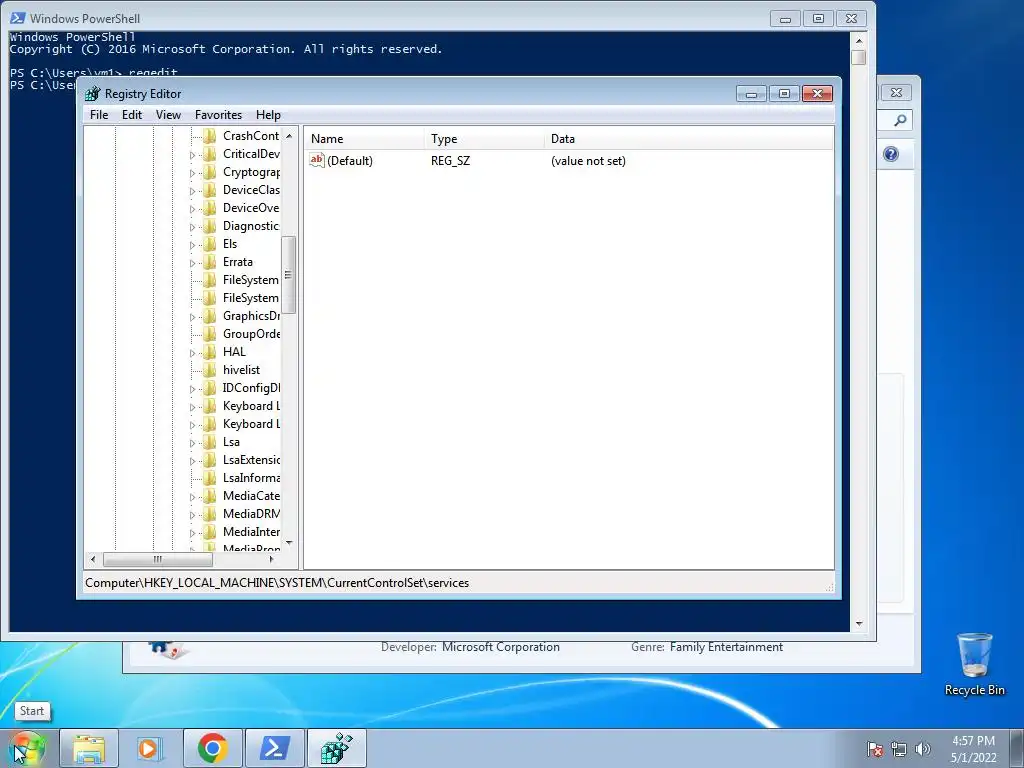Select the LsaInforma key label
The image size is (1024, 768).
[x=251, y=478]
